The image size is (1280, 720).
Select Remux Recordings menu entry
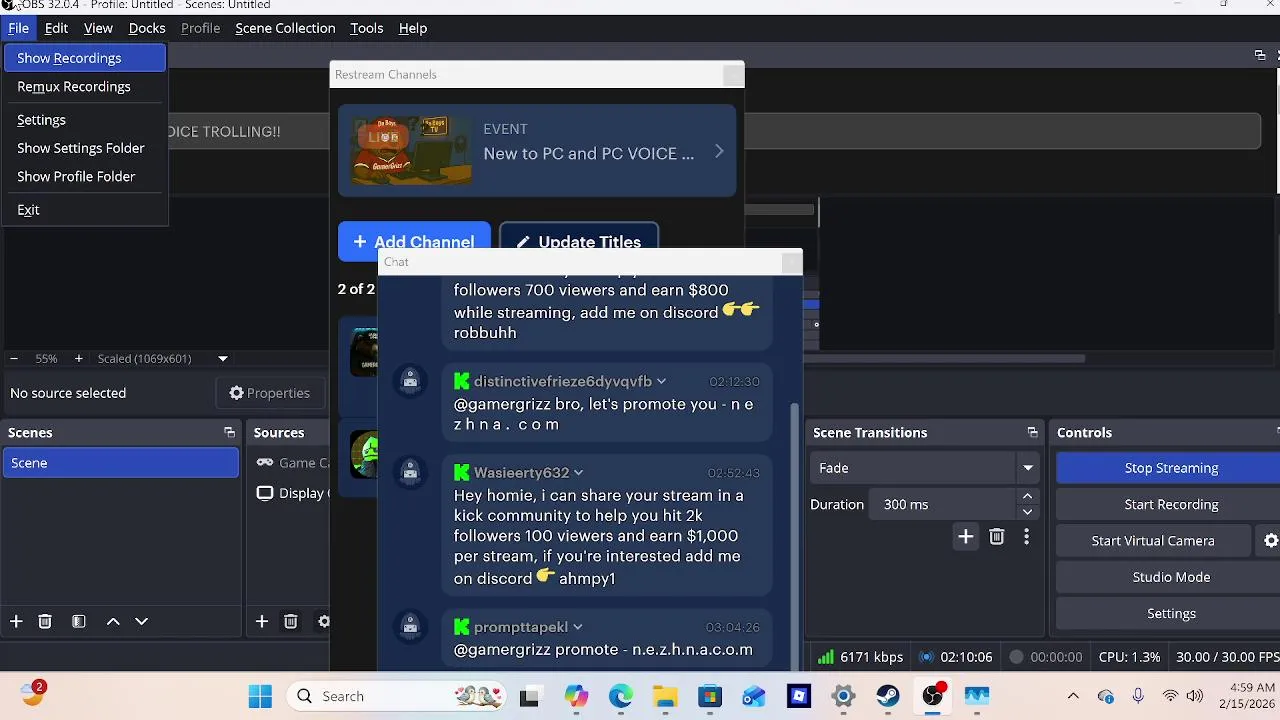tap(85, 86)
